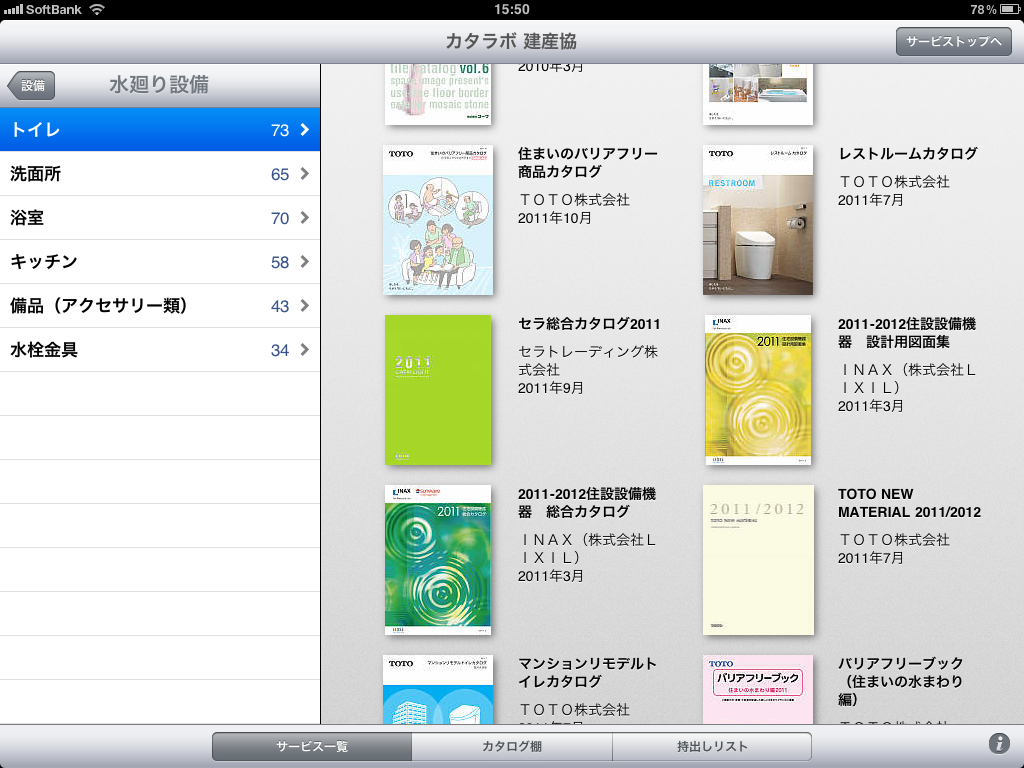Expand the 洗面所 row chevron

tap(304, 174)
